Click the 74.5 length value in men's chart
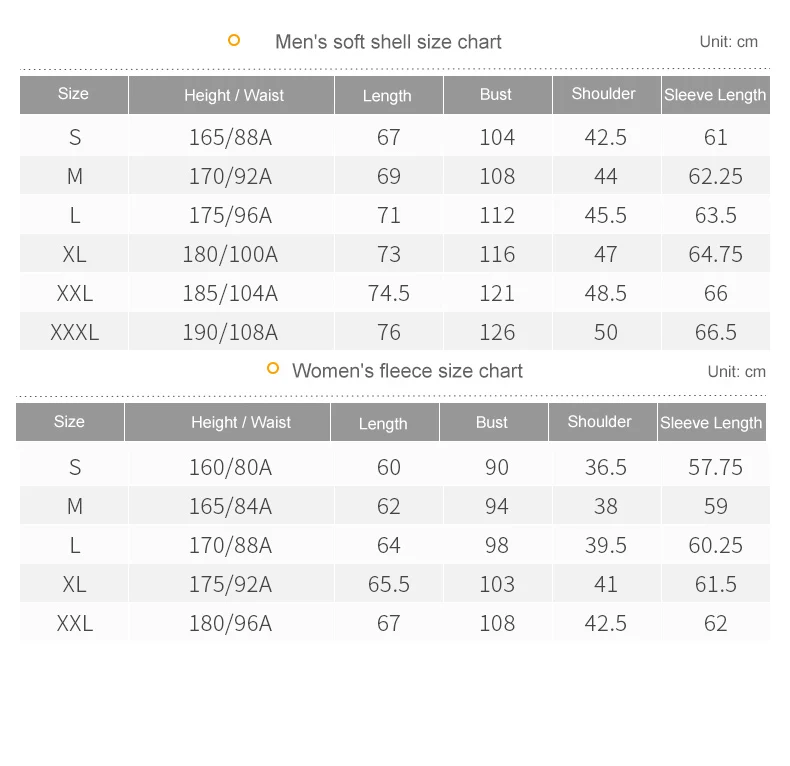The image size is (790, 766). pos(388,293)
